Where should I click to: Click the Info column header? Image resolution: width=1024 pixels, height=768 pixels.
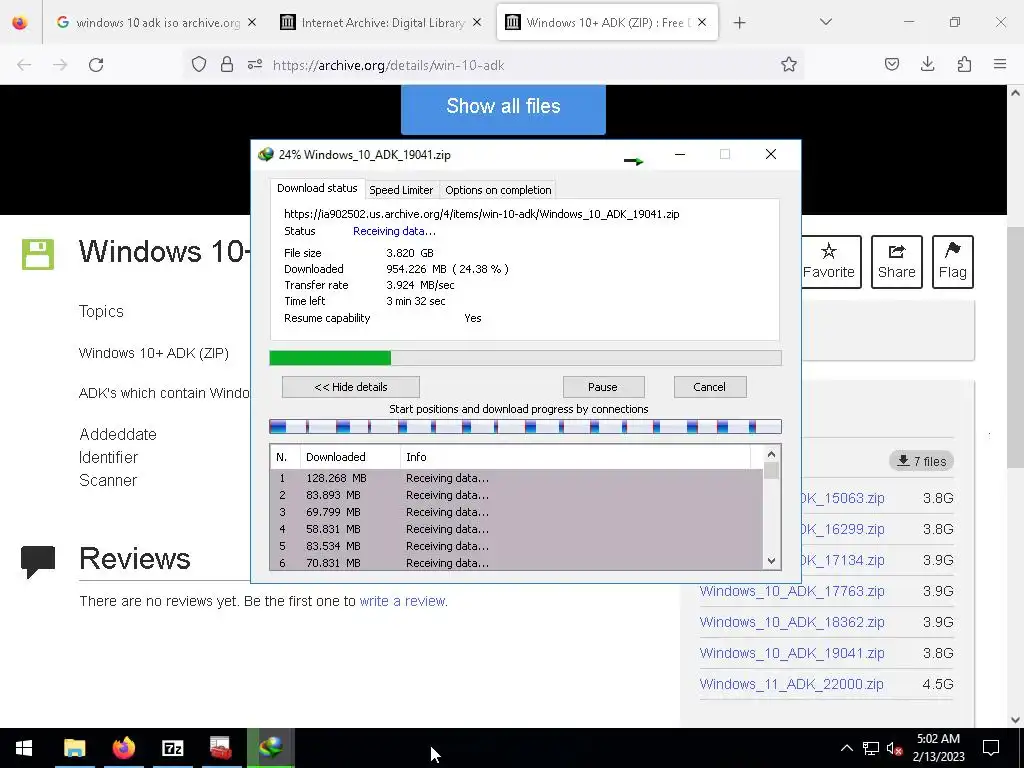[x=575, y=457]
